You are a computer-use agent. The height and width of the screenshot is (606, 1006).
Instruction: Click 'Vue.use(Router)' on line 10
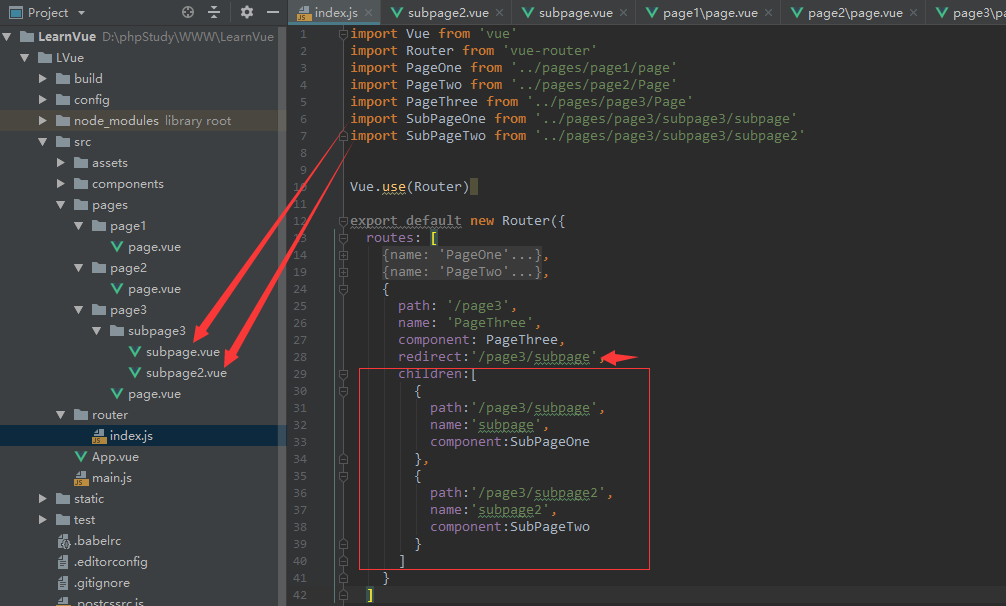pyautogui.click(x=409, y=187)
